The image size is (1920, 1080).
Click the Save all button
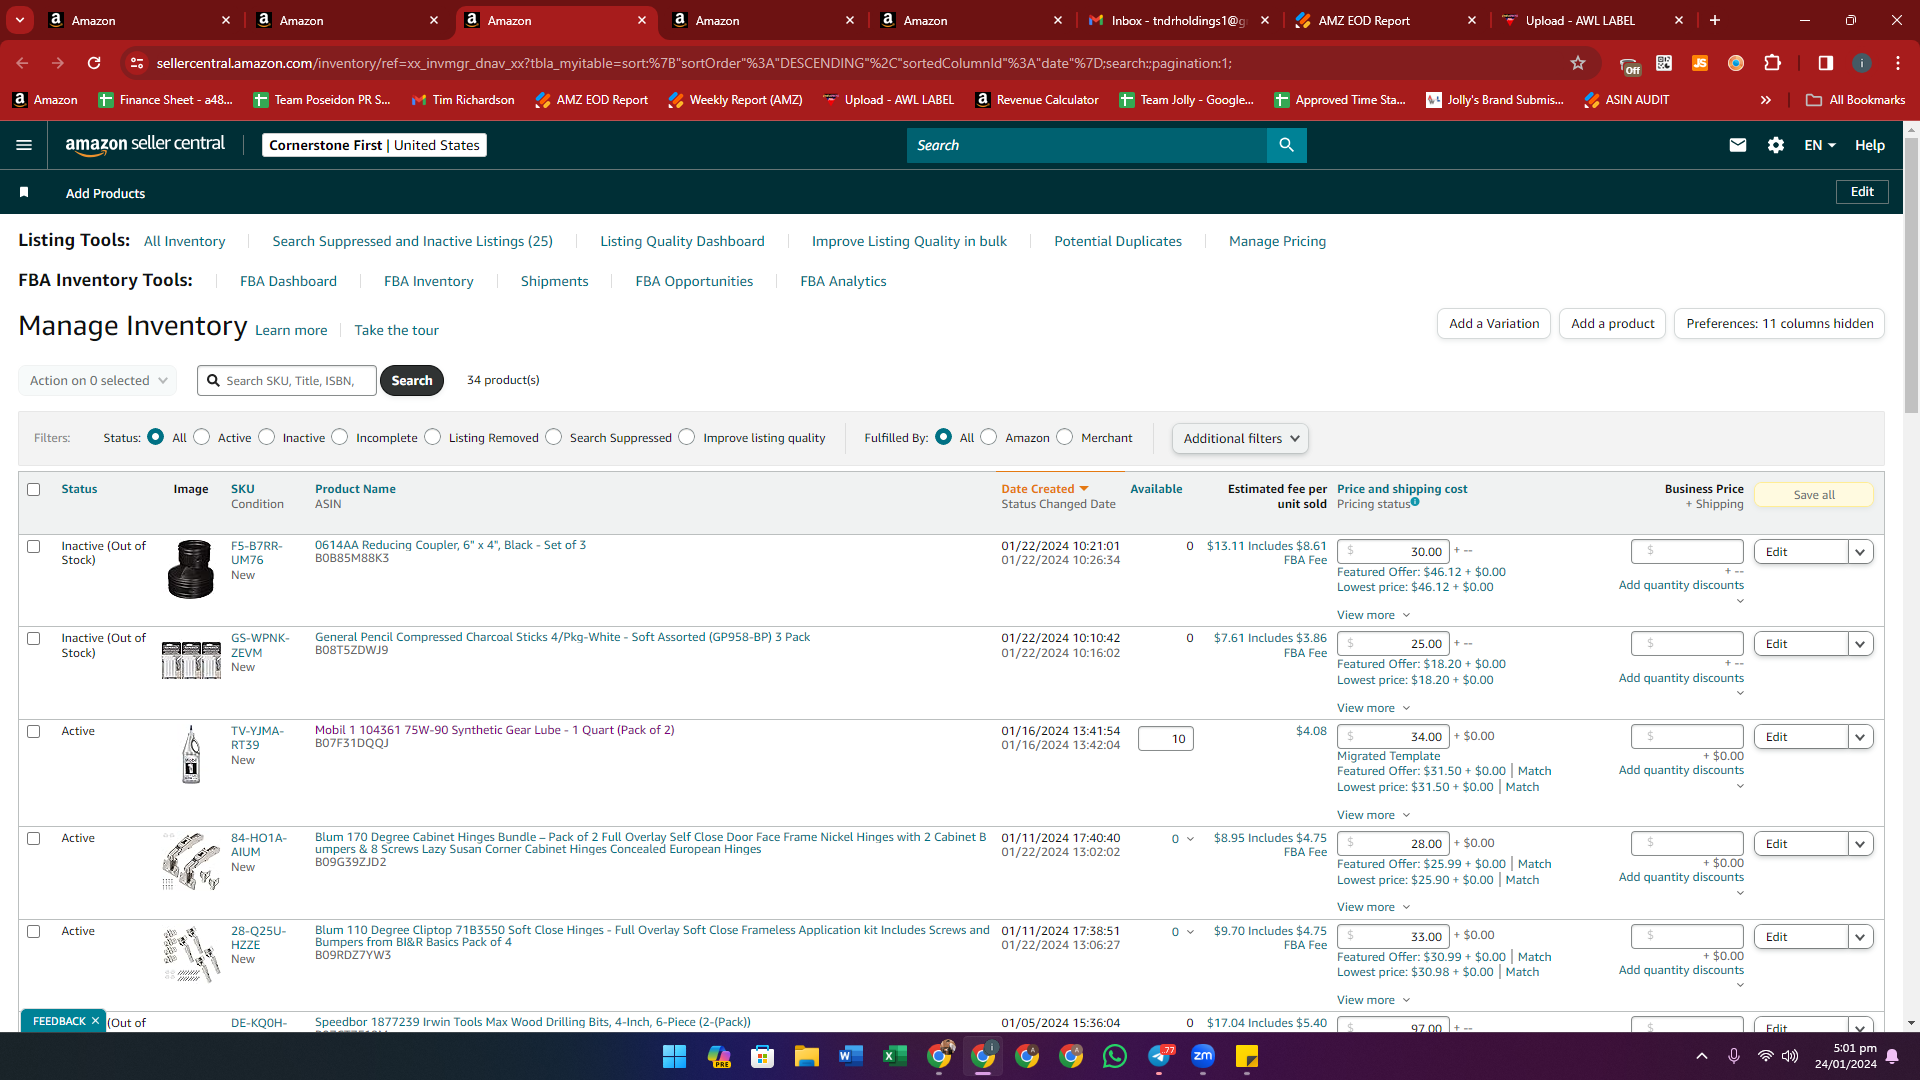pos(1813,495)
